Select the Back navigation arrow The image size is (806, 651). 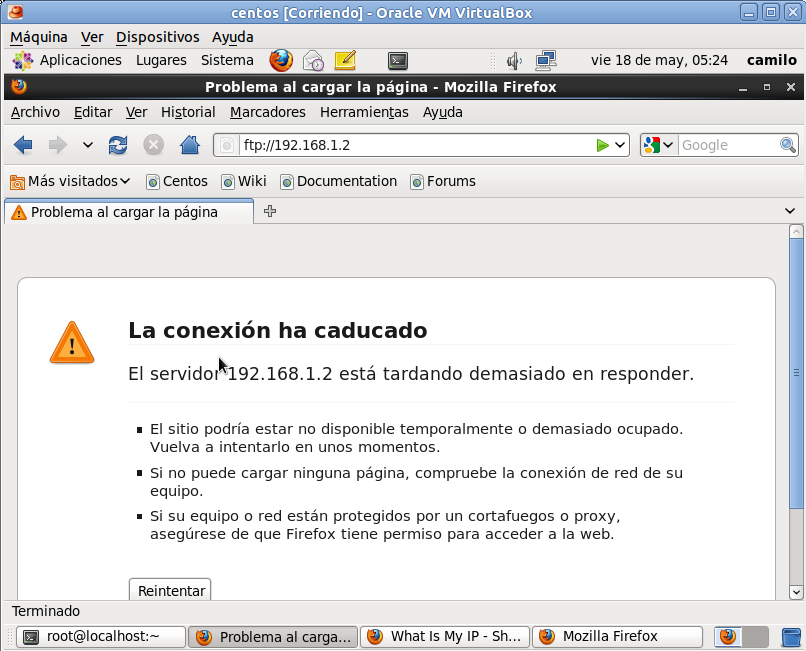24,144
